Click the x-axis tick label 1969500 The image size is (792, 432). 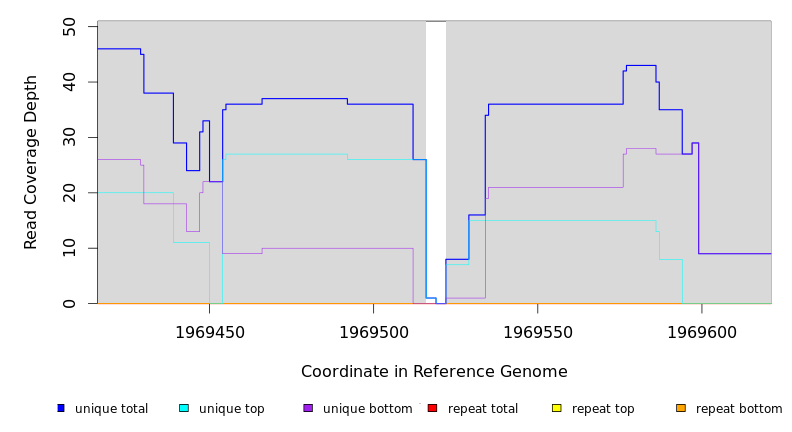(x=374, y=332)
